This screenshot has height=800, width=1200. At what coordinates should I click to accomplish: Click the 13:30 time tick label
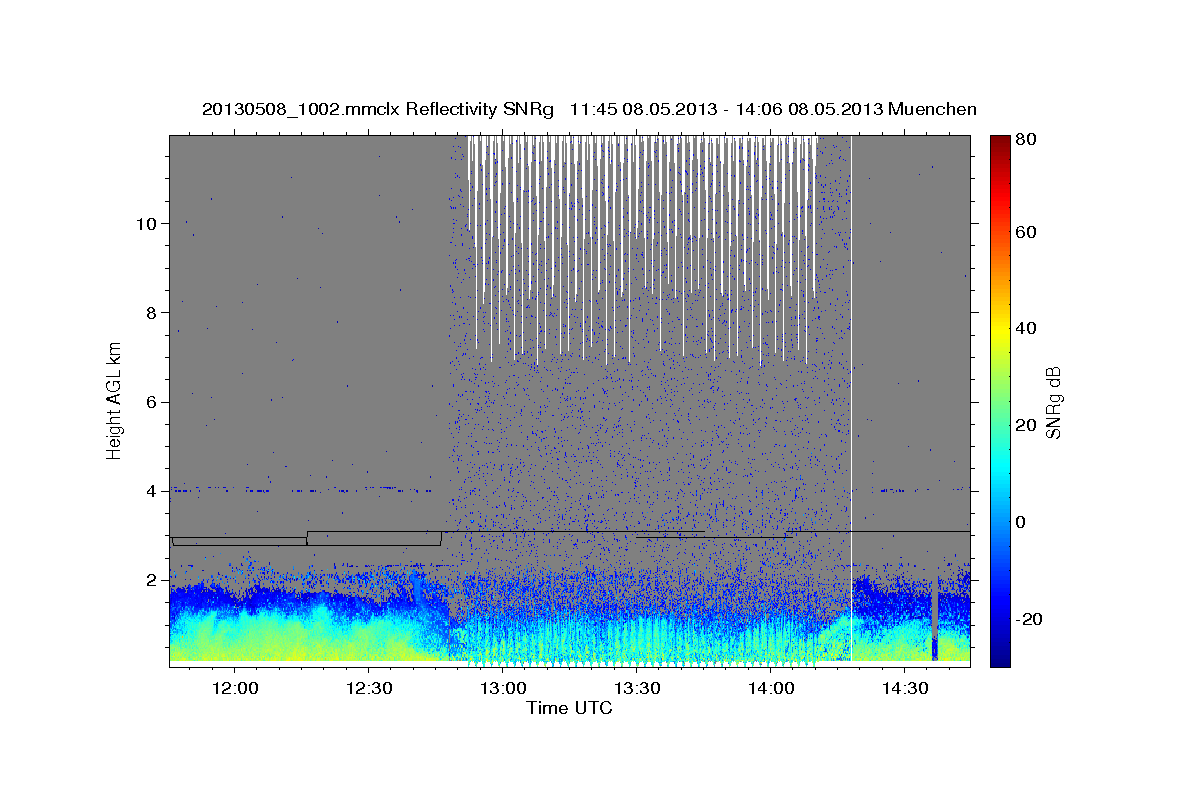coord(636,688)
